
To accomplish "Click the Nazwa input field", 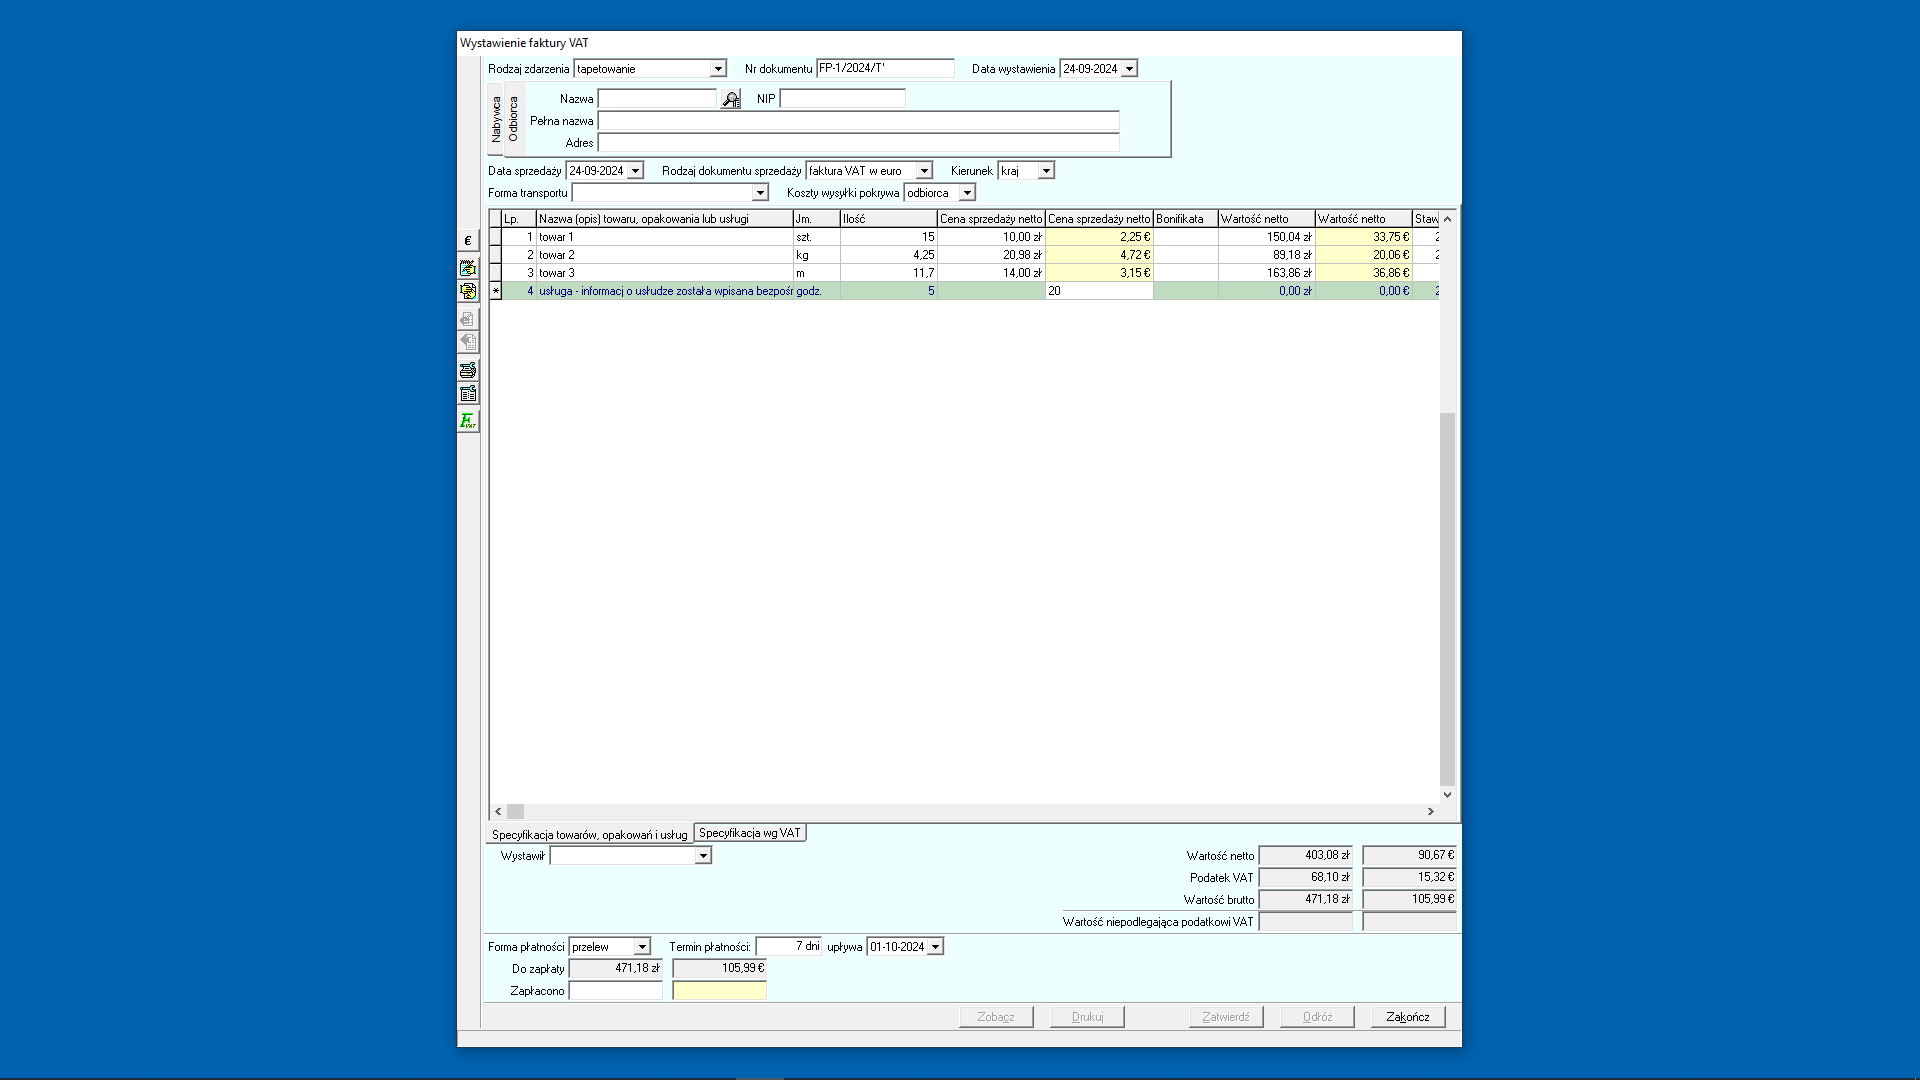I will (x=657, y=99).
